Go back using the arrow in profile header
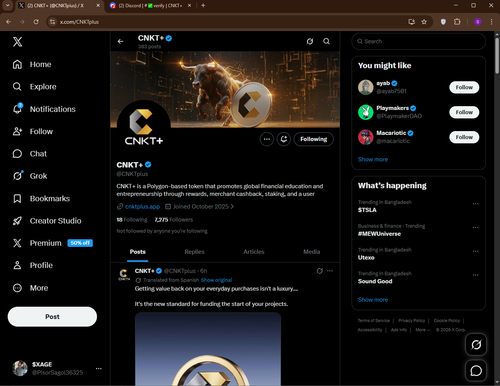The width and height of the screenshot is (500, 386). click(121, 41)
